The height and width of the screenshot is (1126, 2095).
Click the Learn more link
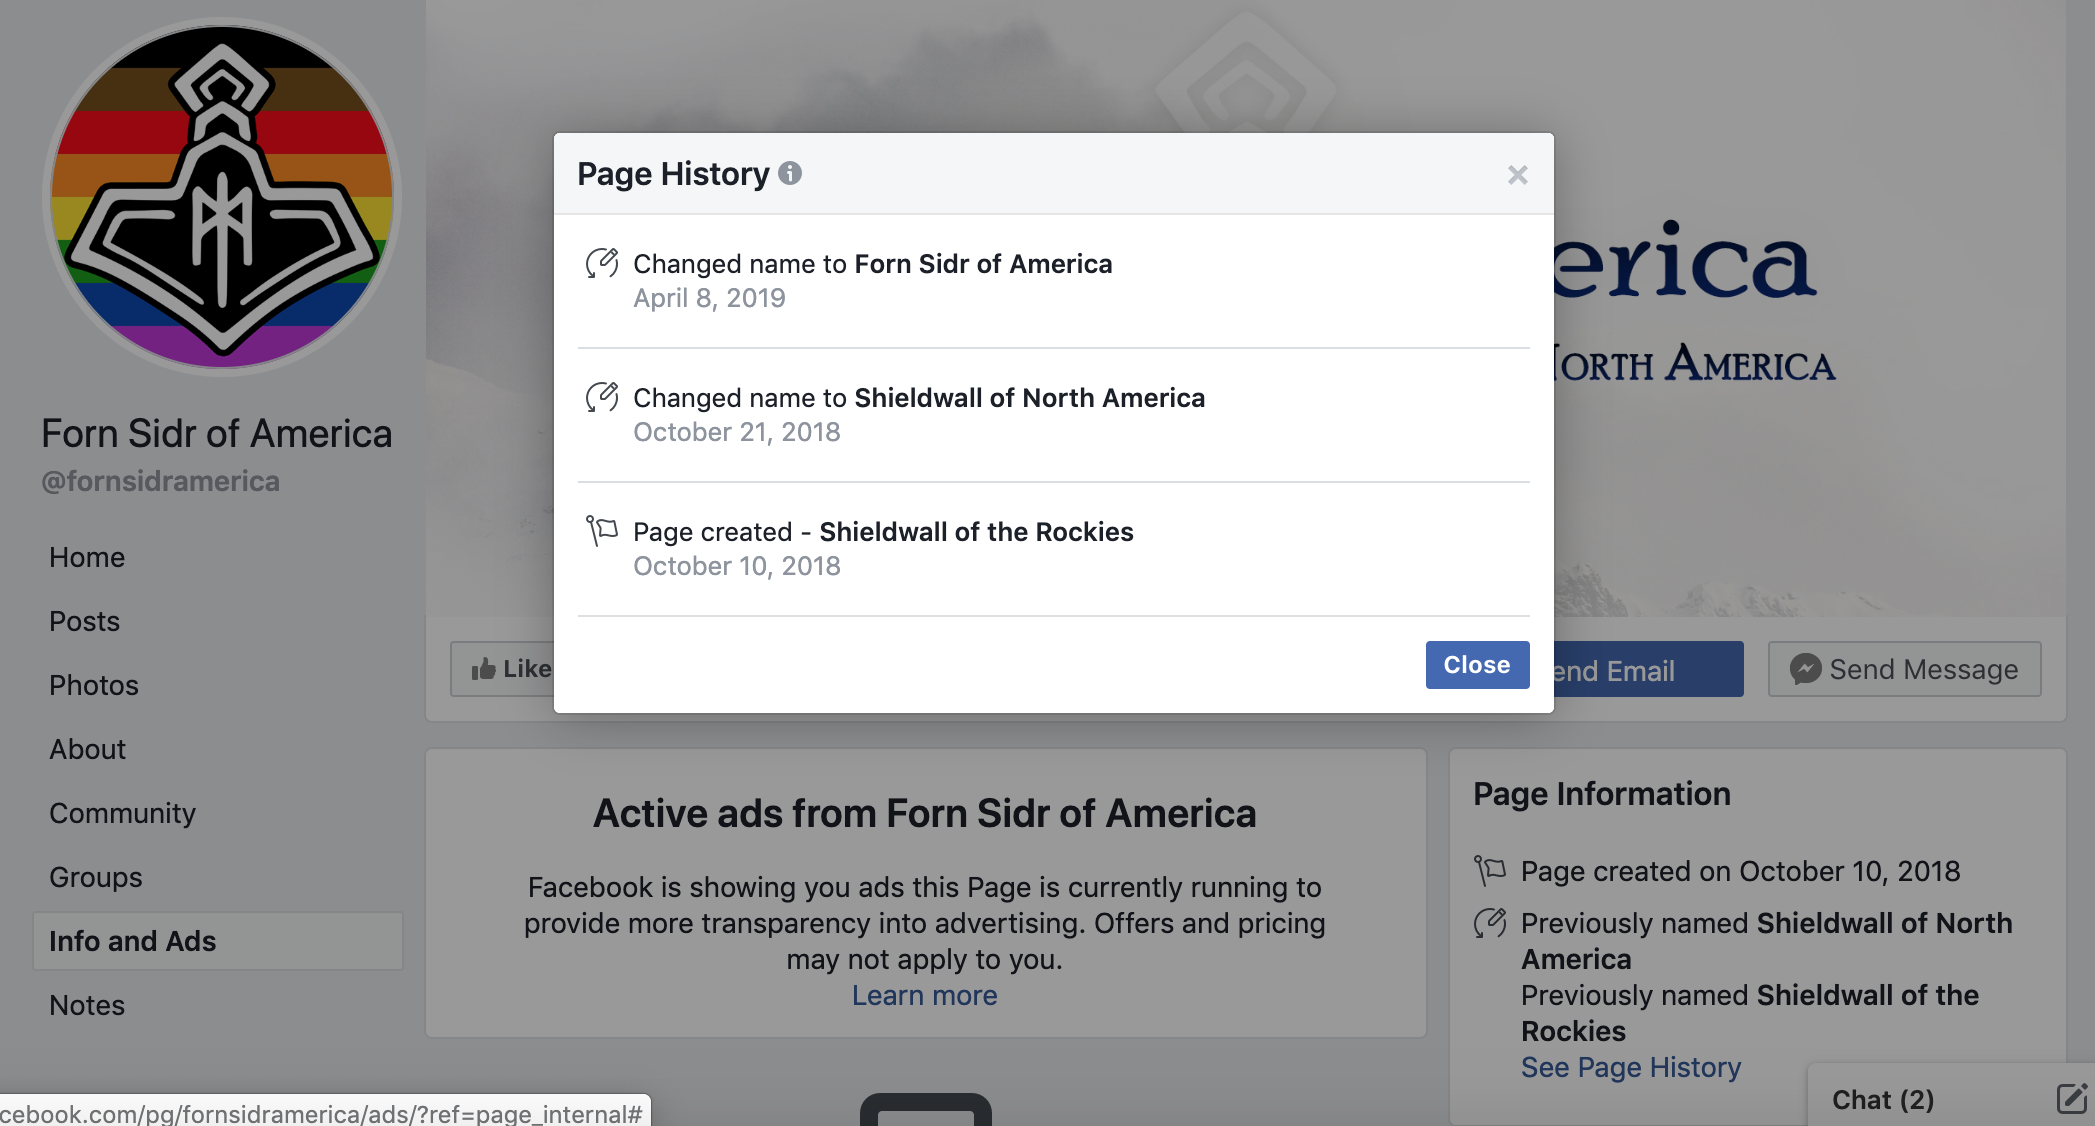[924, 996]
